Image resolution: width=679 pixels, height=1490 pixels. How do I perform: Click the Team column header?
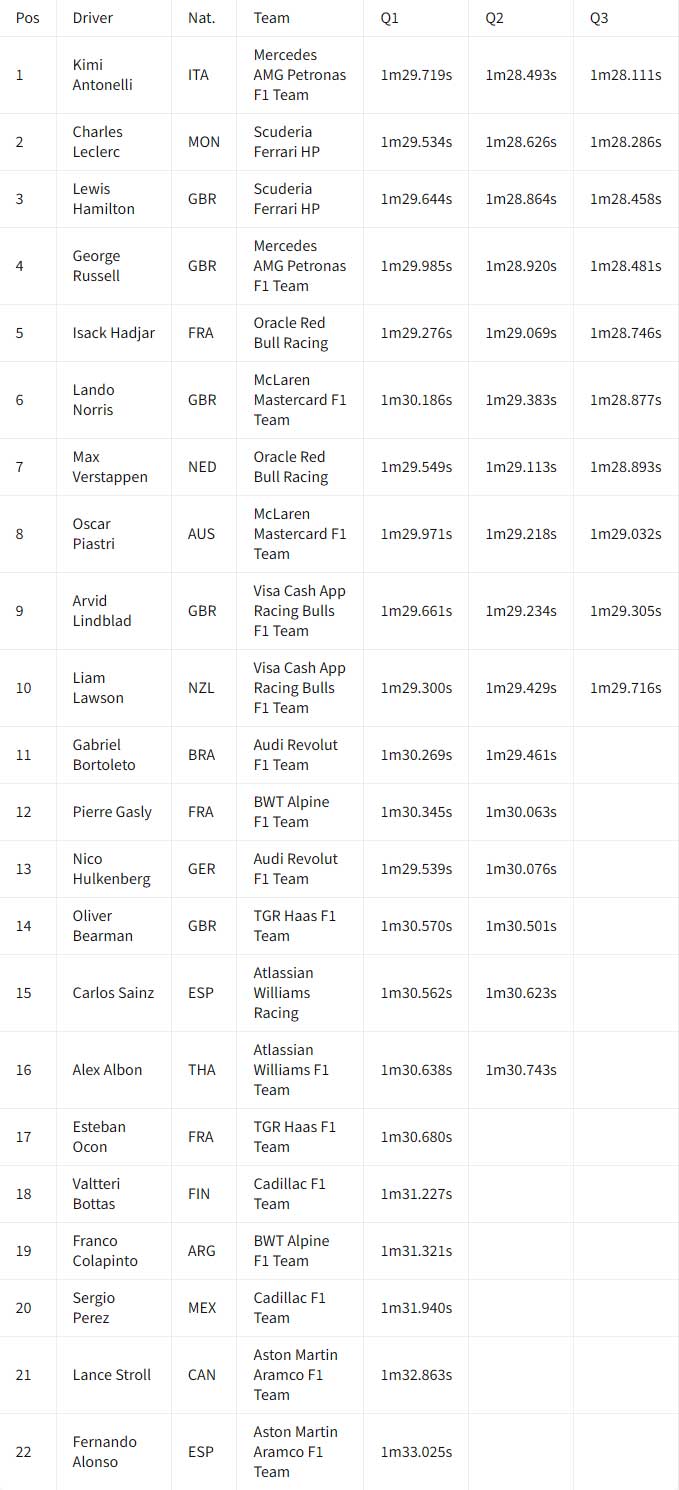[x=271, y=18]
